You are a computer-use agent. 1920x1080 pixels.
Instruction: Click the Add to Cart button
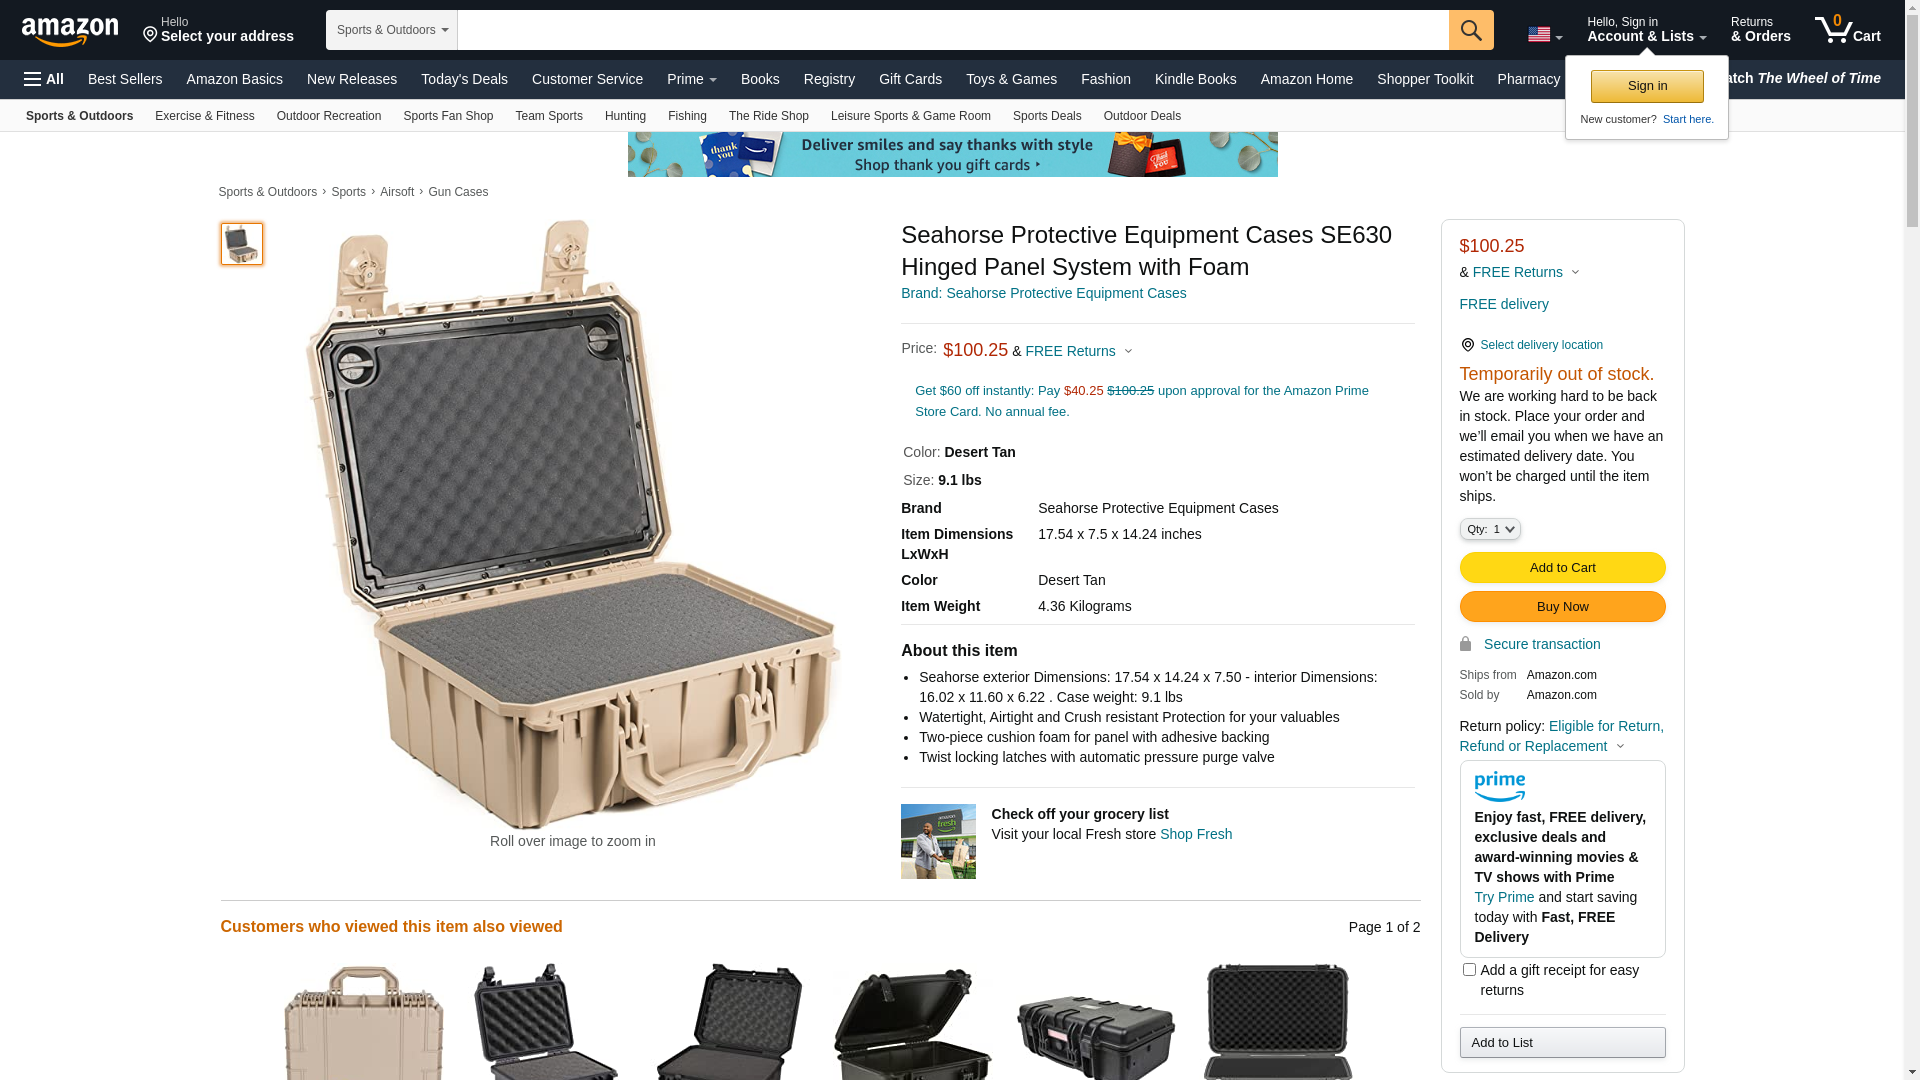[1562, 568]
